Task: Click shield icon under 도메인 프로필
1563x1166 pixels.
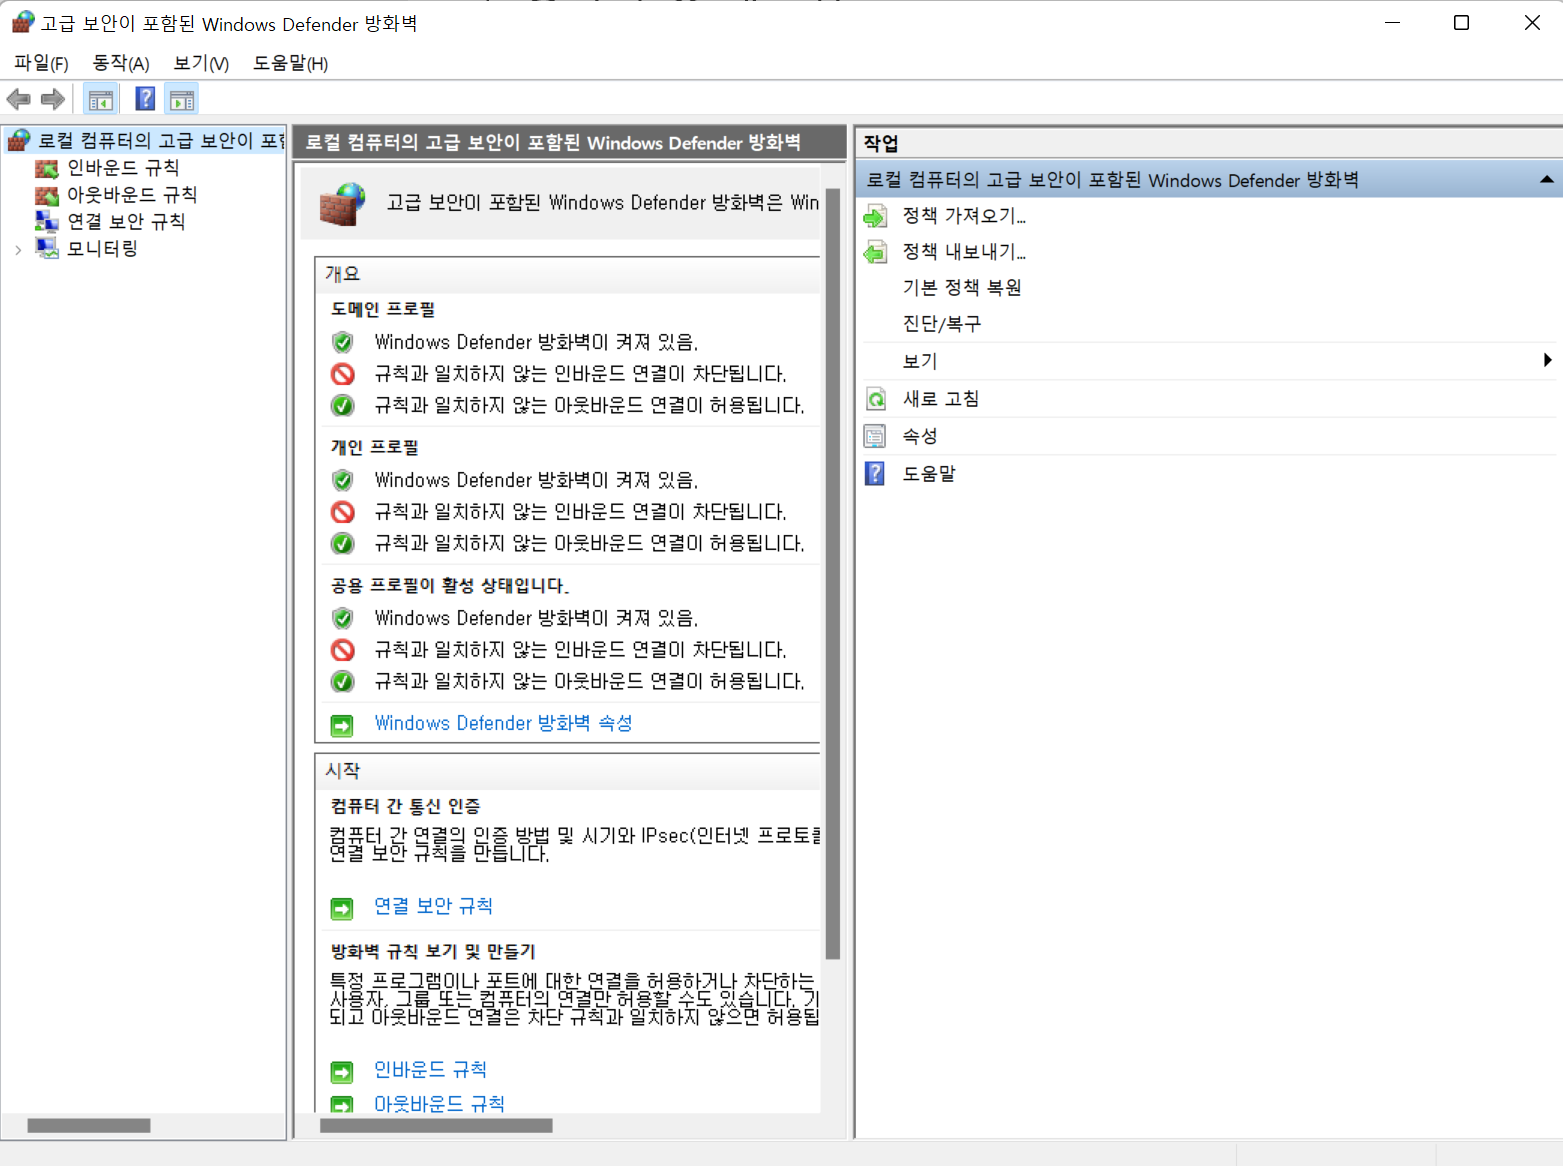Action: coord(343,342)
